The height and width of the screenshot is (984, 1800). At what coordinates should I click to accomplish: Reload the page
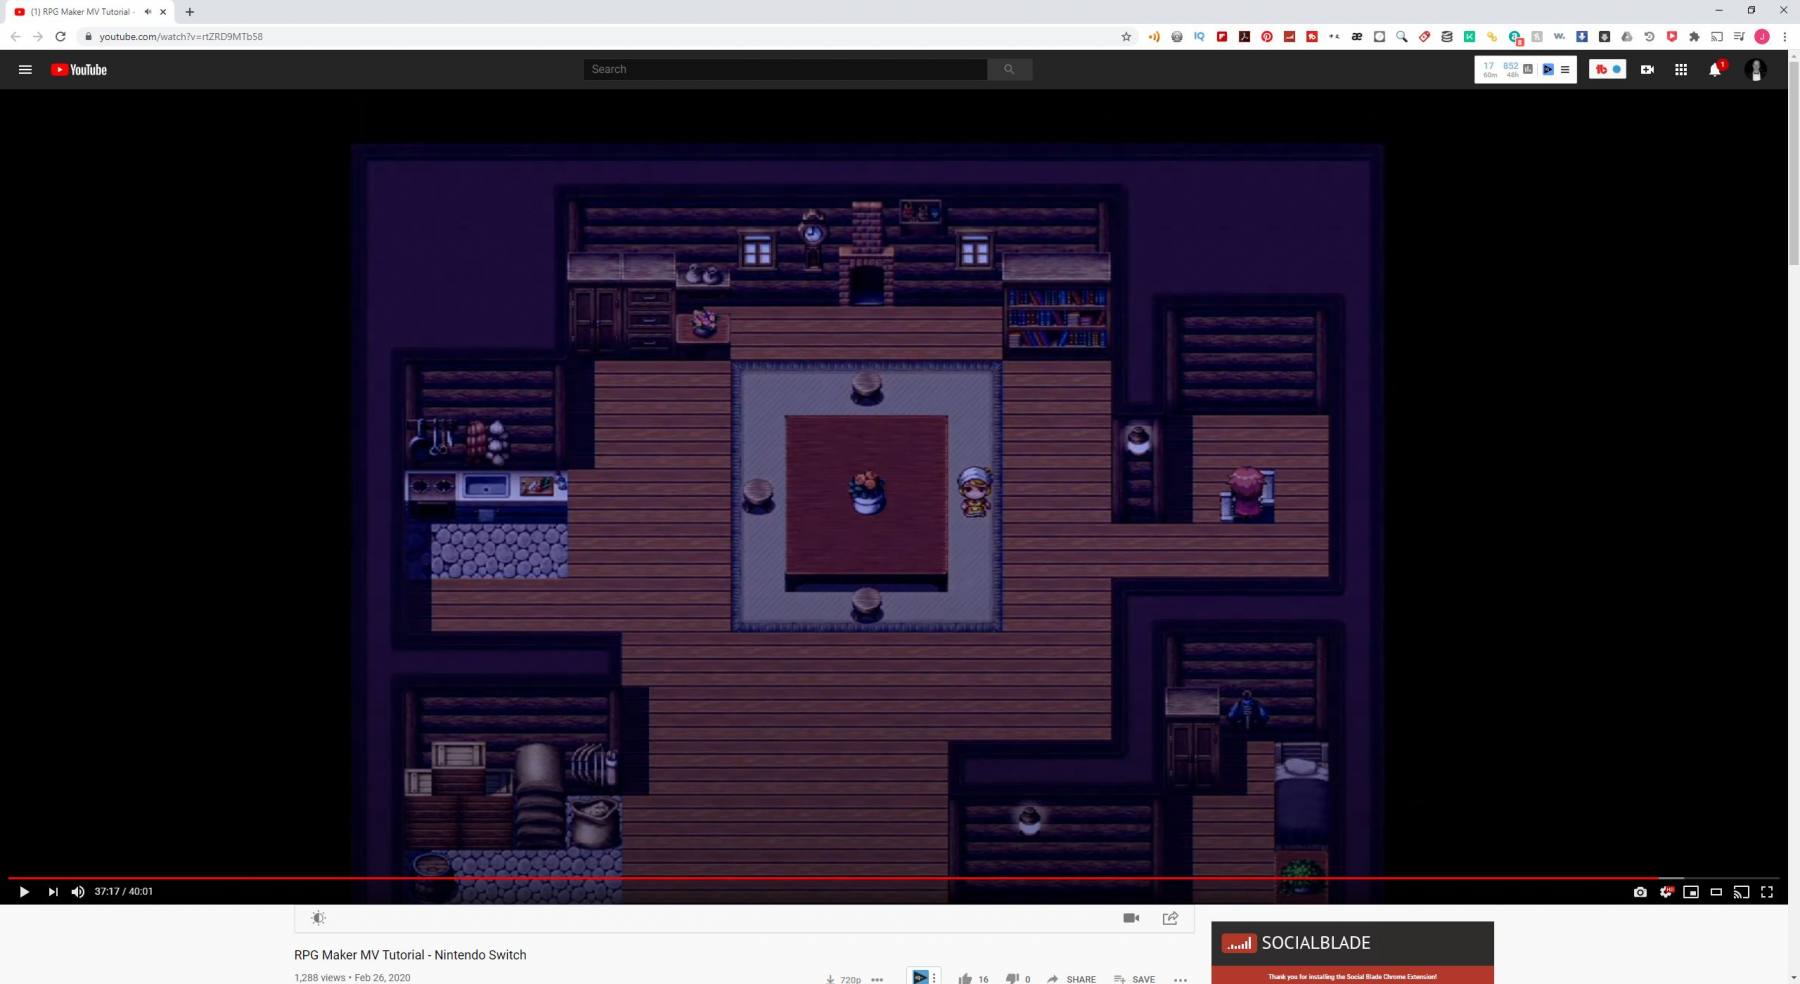click(x=60, y=37)
